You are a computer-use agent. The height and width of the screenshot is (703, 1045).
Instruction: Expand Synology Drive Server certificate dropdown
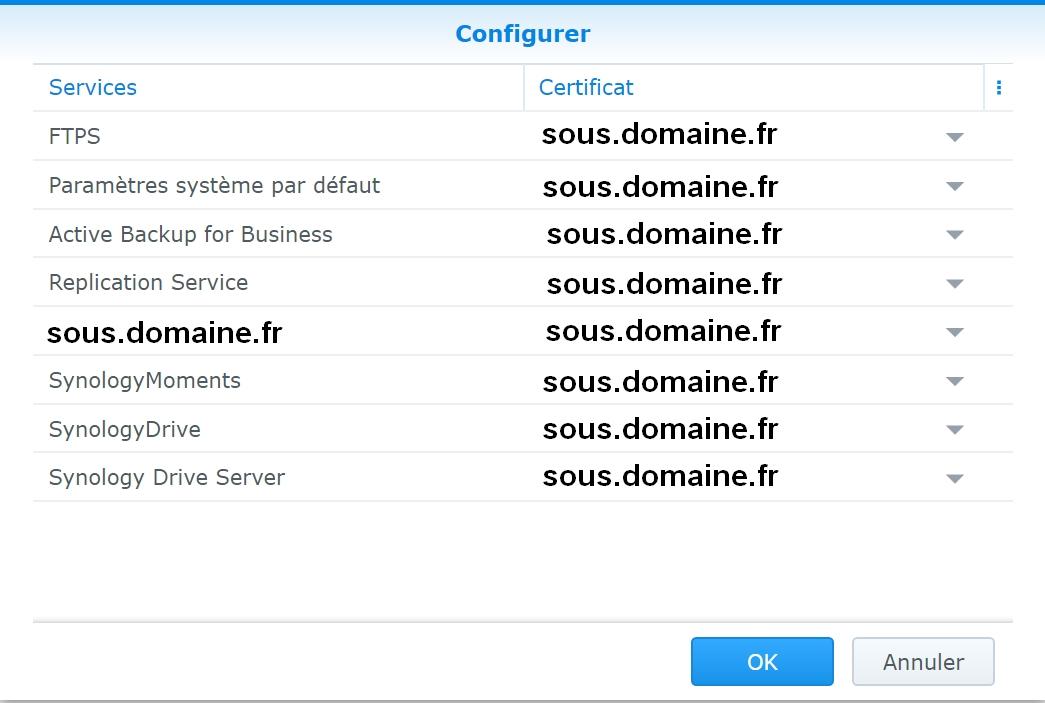coord(954,479)
